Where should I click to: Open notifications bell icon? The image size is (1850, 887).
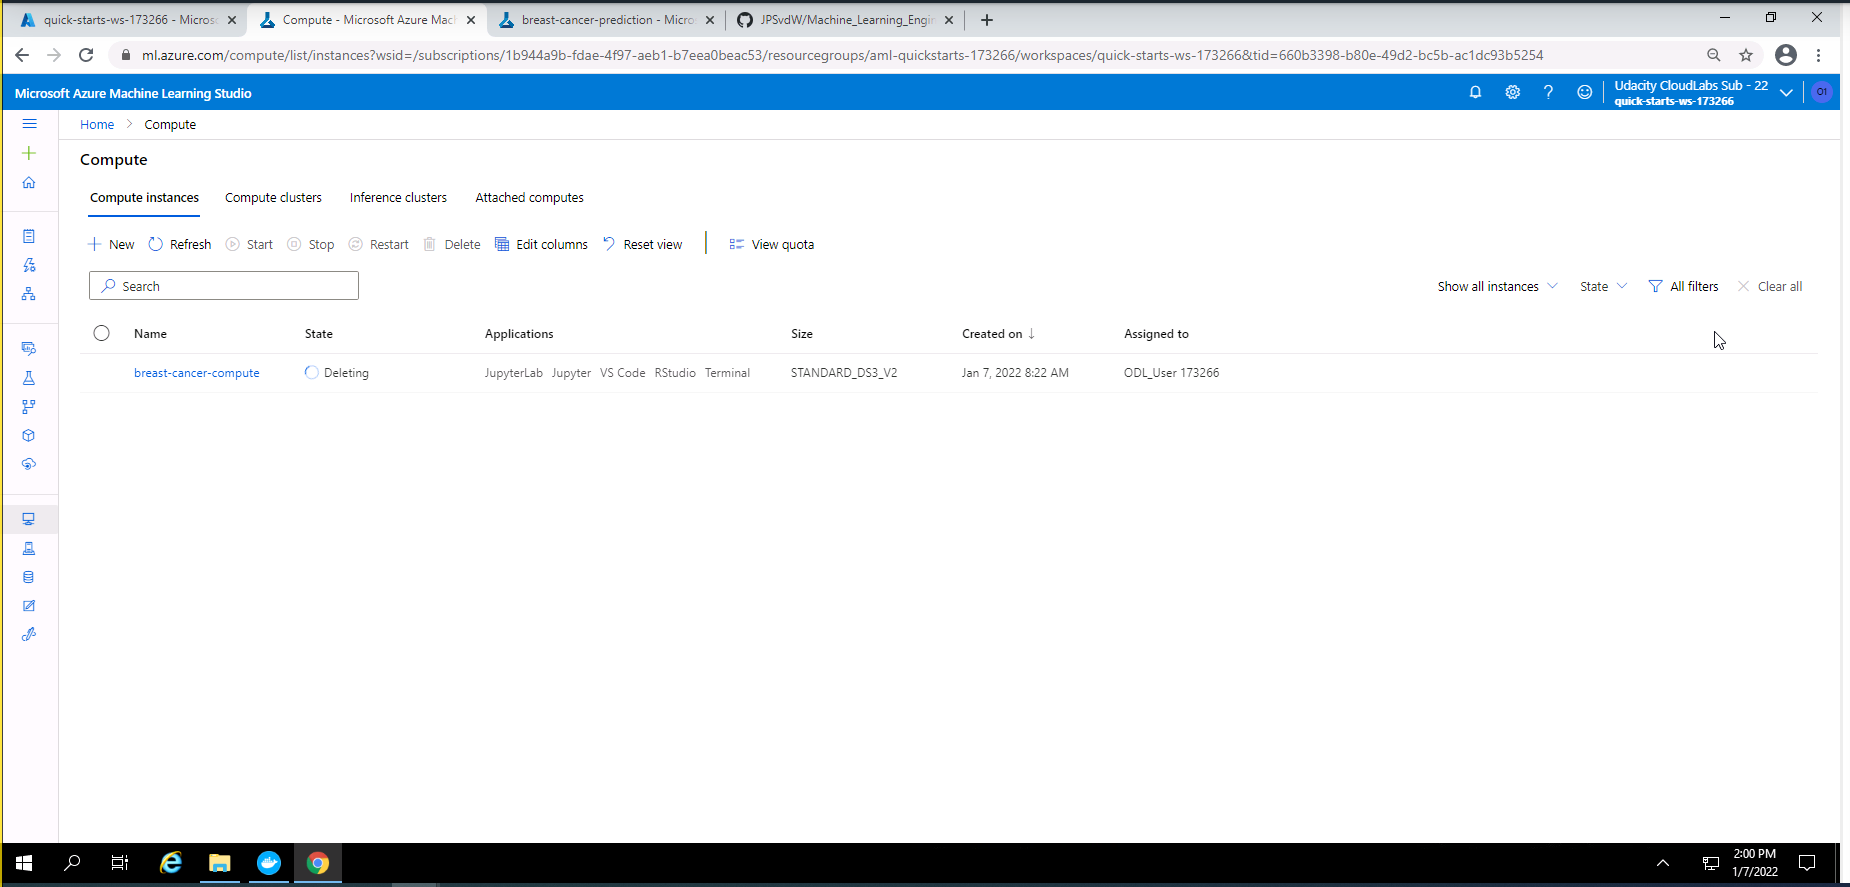tap(1475, 92)
